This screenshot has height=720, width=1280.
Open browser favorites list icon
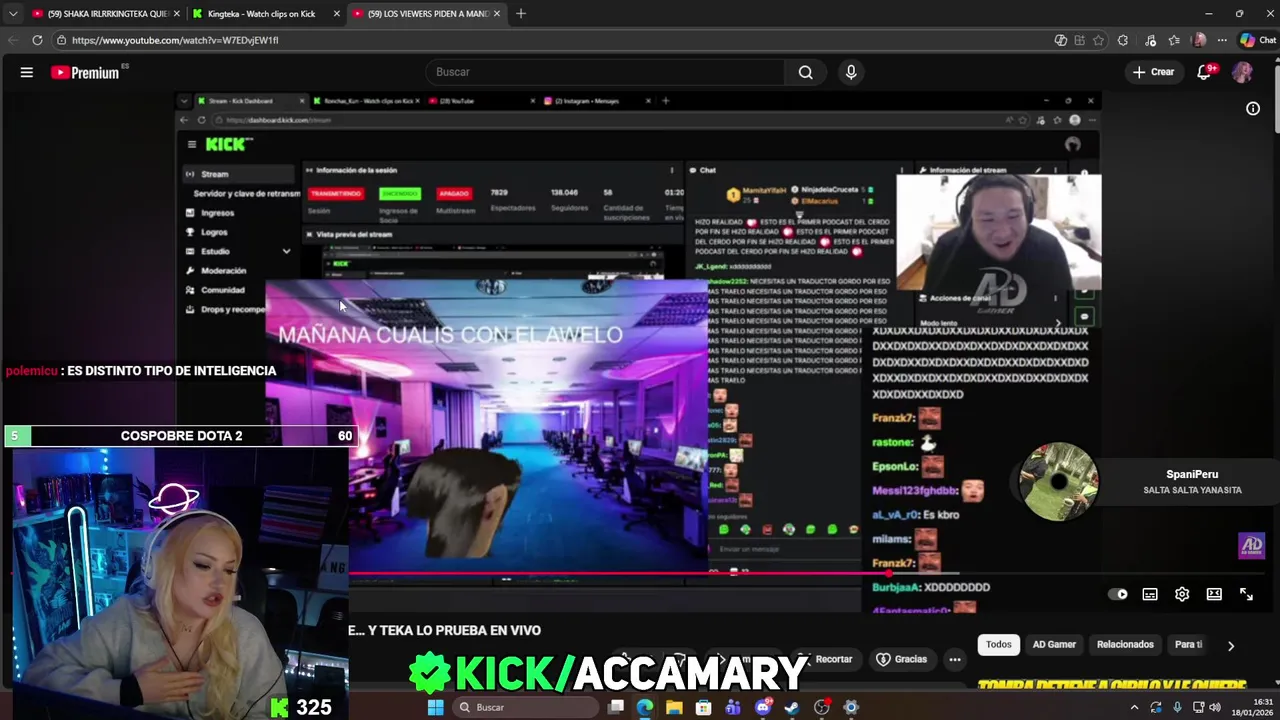1174,40
